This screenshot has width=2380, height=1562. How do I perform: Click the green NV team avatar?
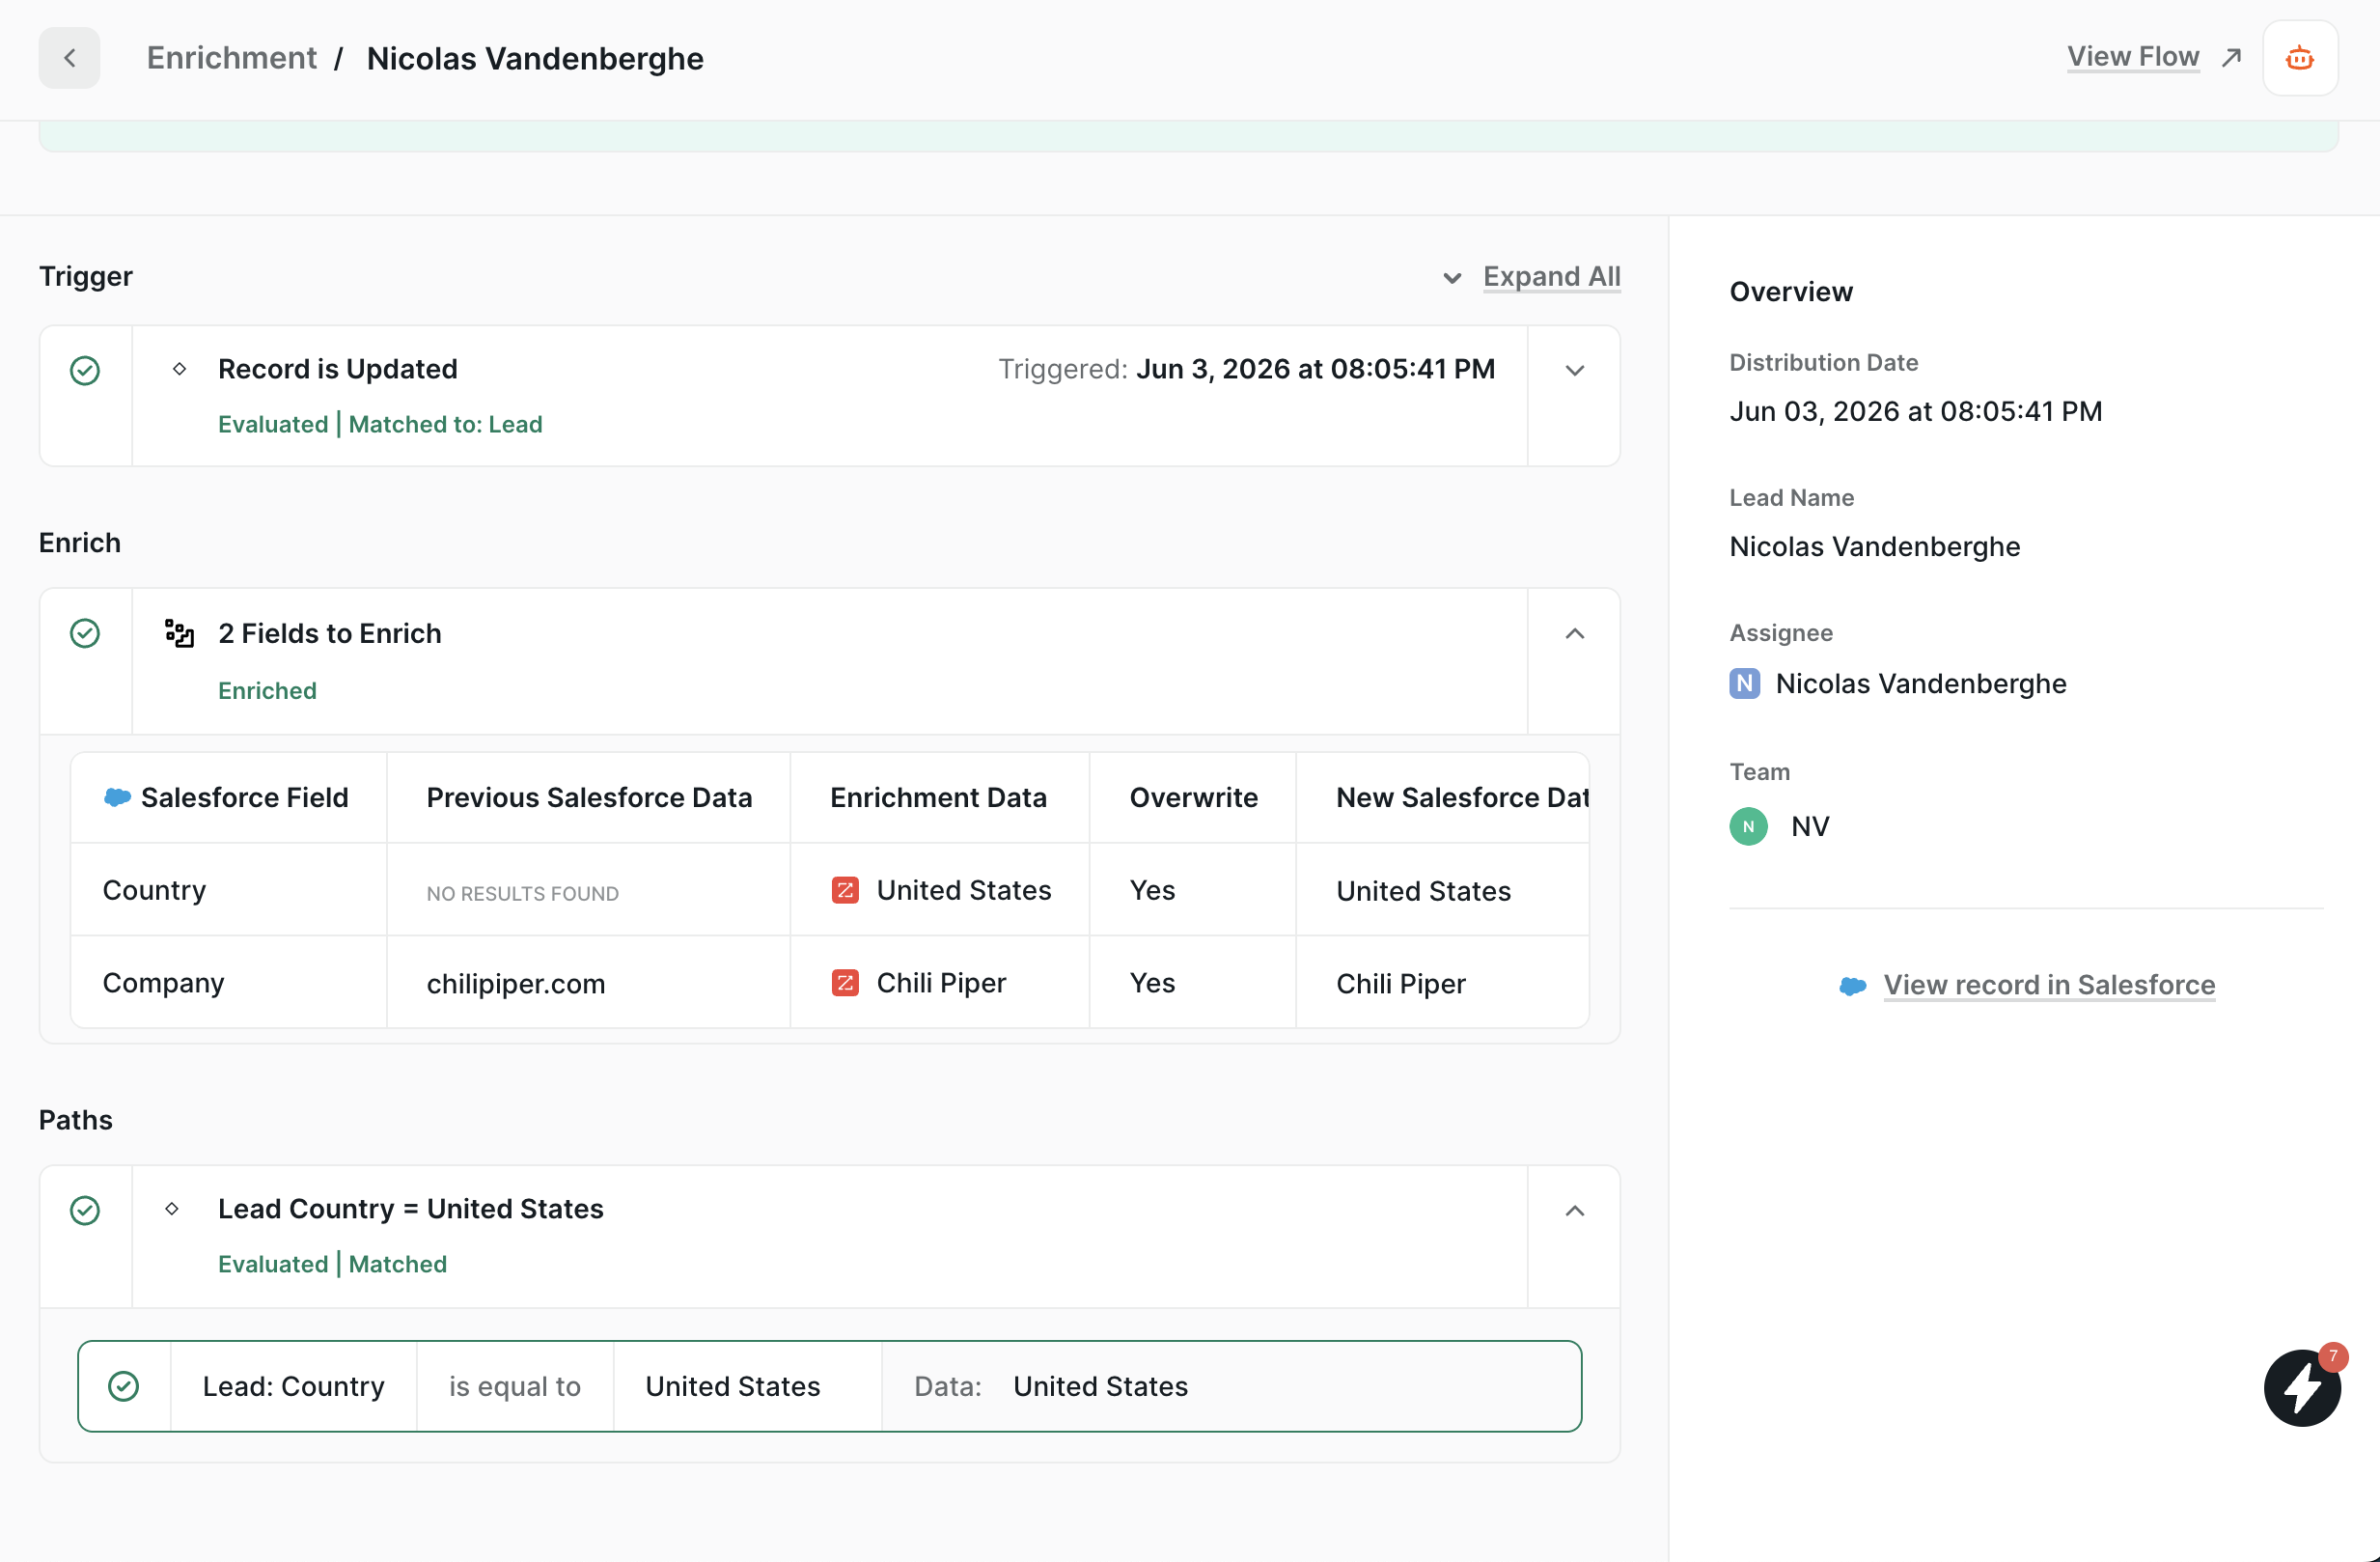point(1749,827)
